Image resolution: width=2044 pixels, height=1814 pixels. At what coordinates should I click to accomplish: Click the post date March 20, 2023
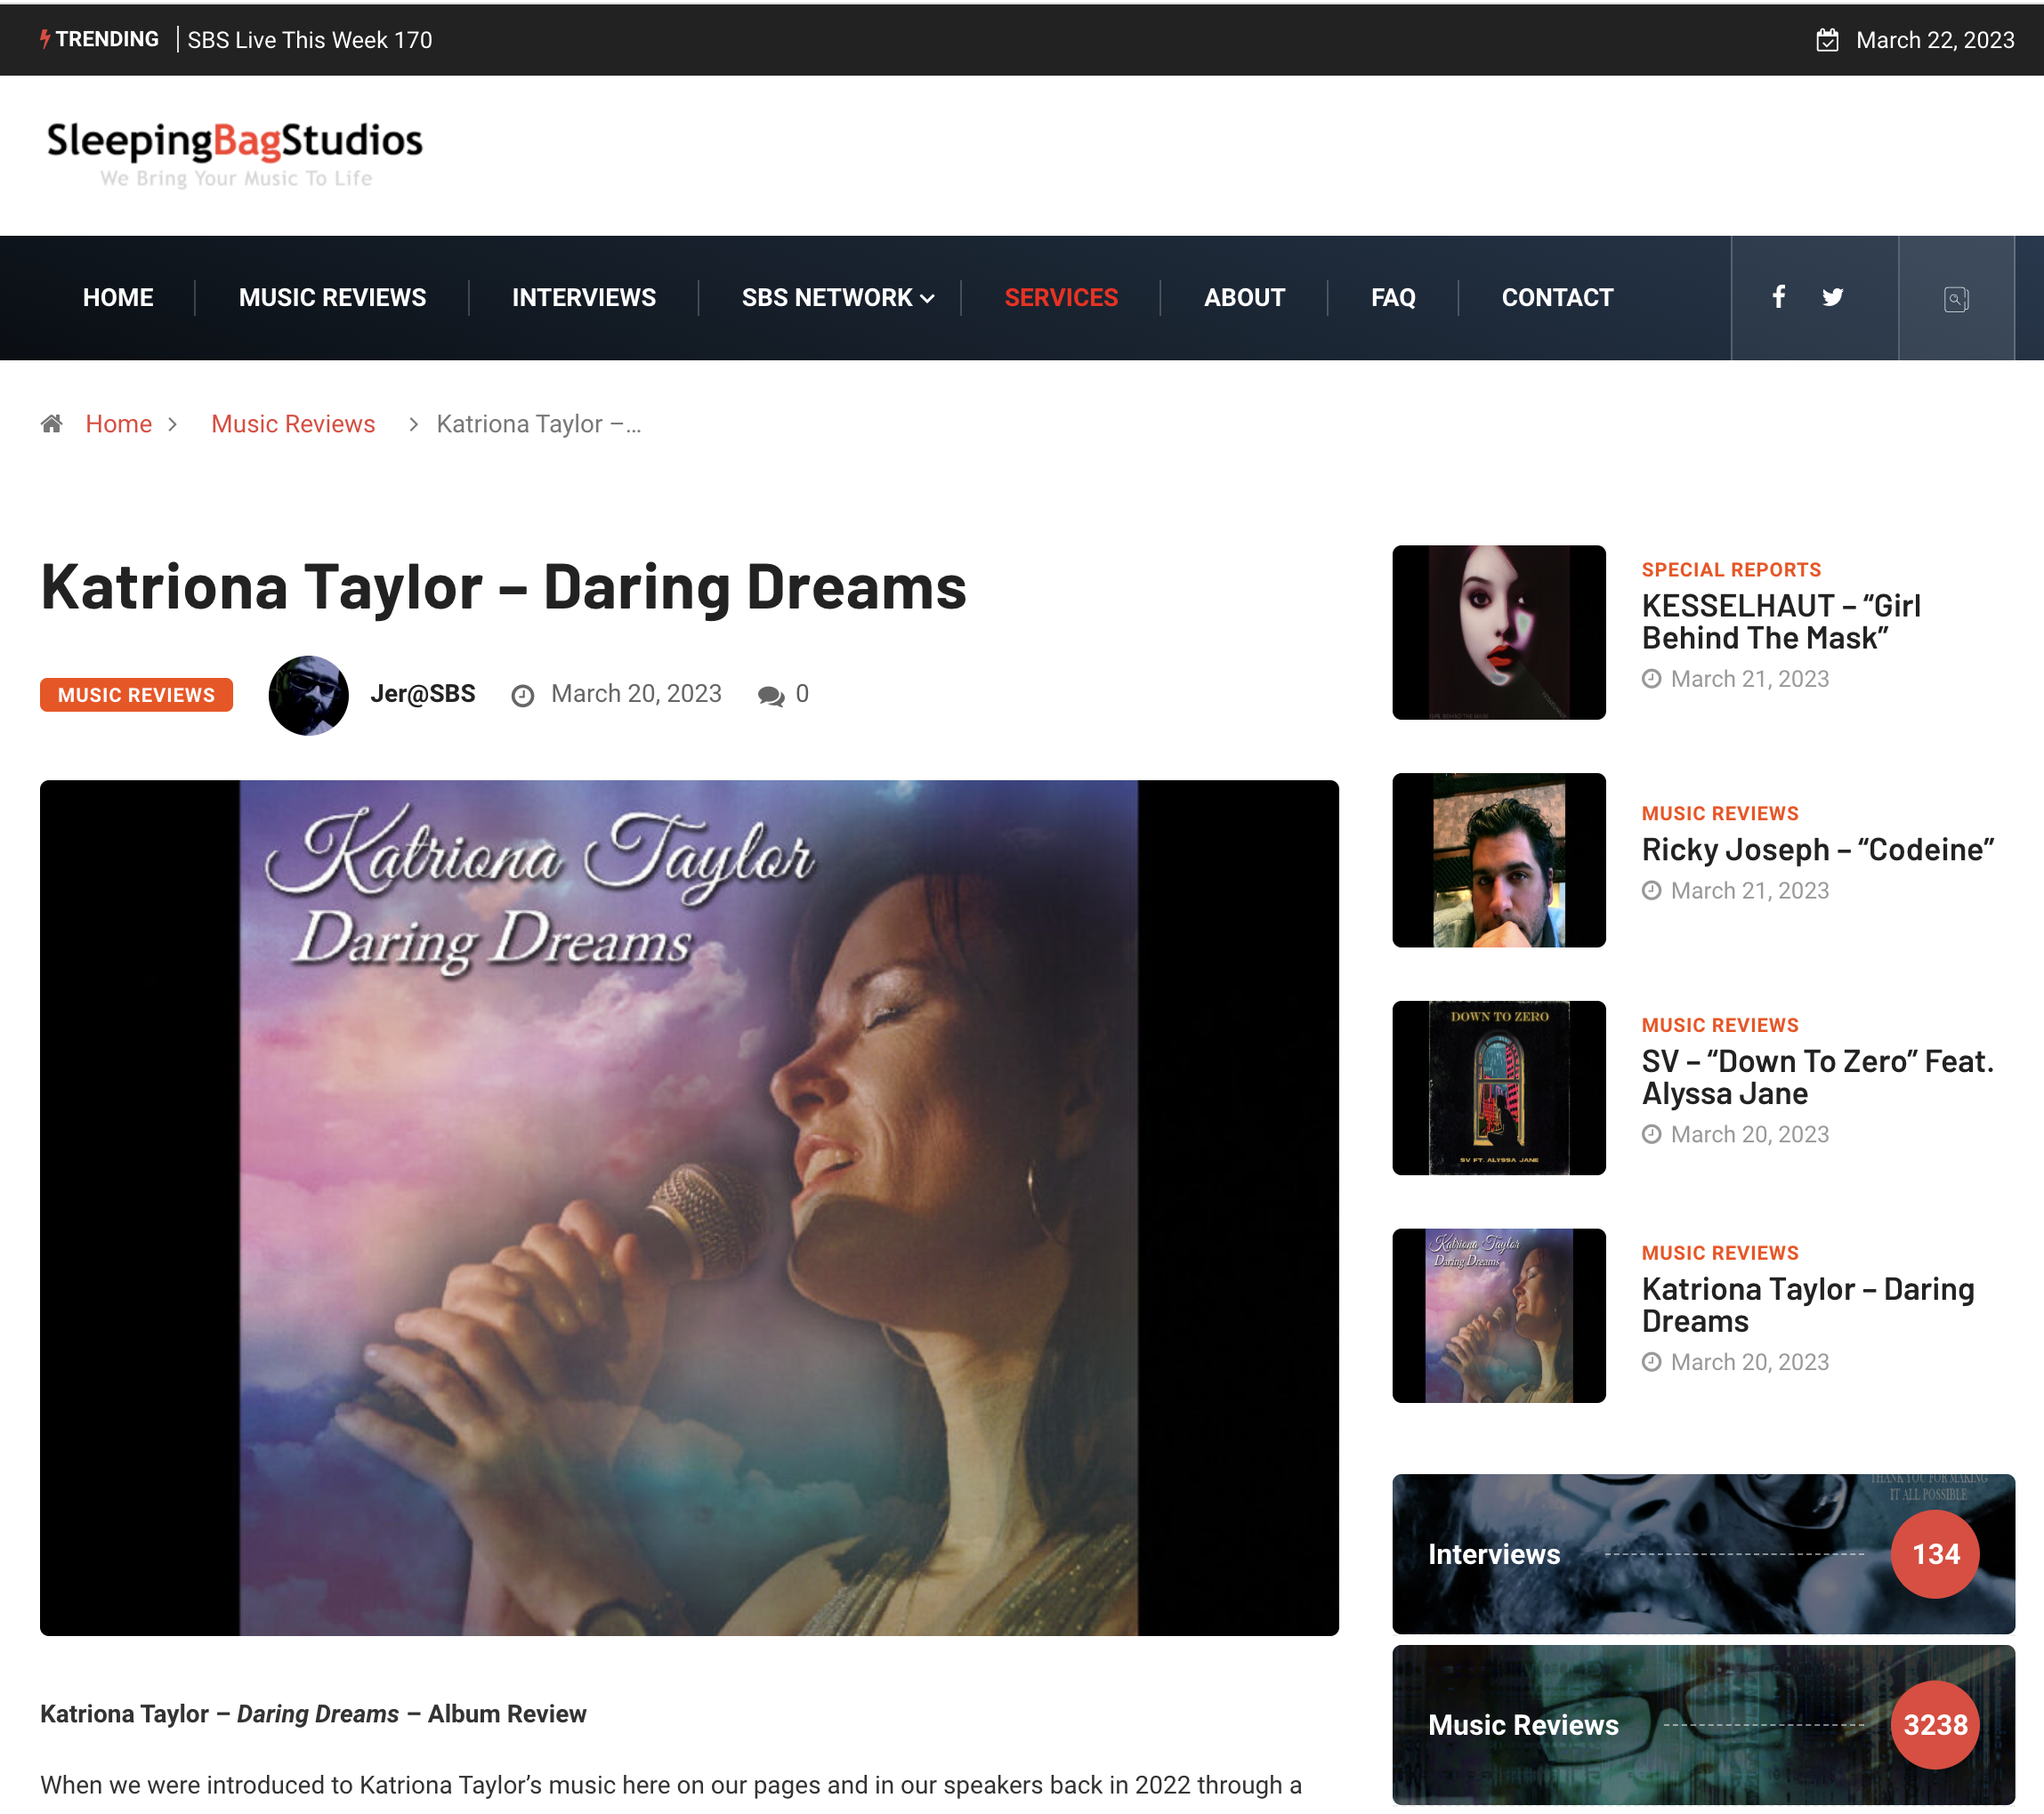pyautogui.click(x=636, y=694)
